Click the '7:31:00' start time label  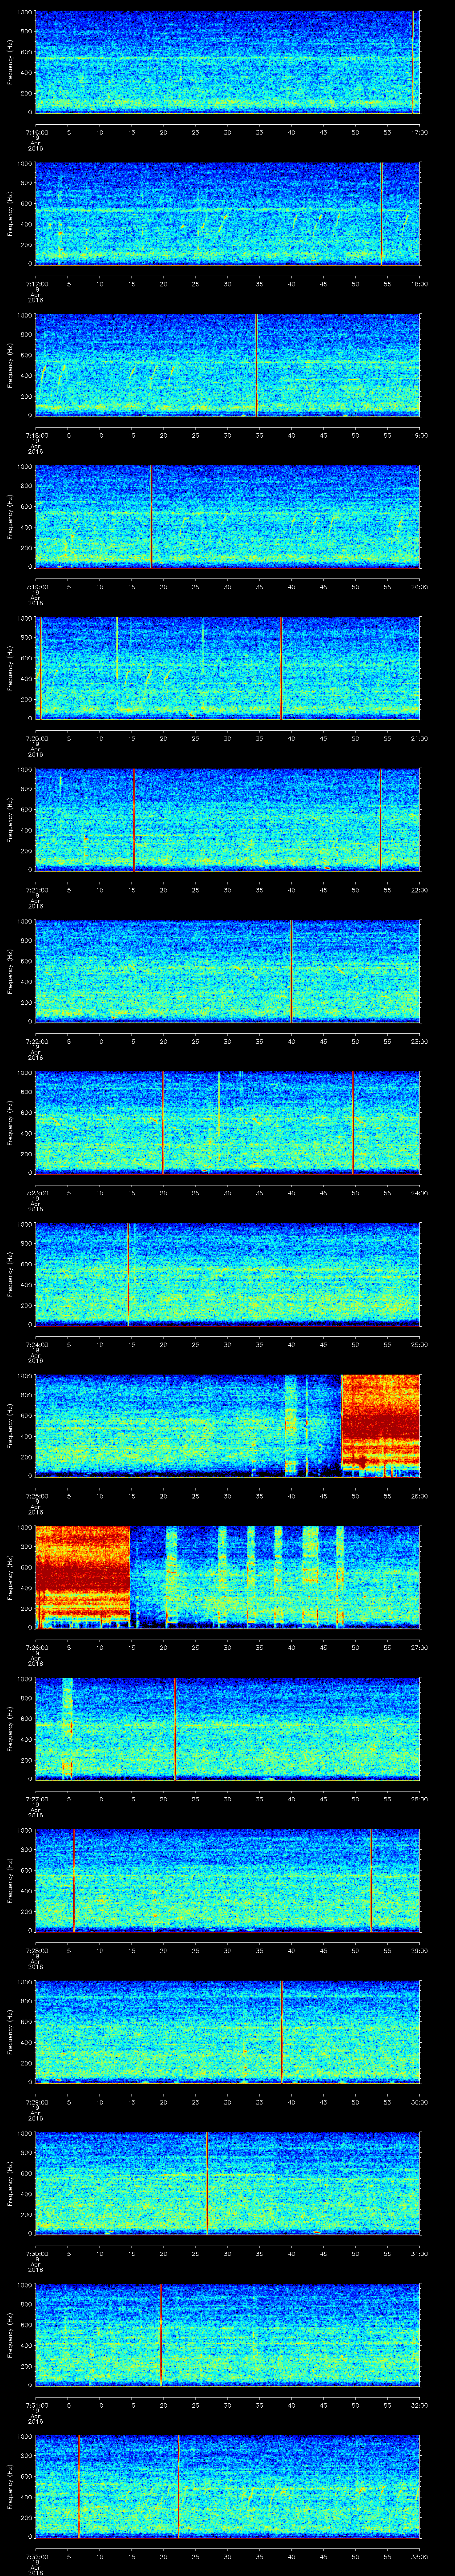tap(36, 2406)
